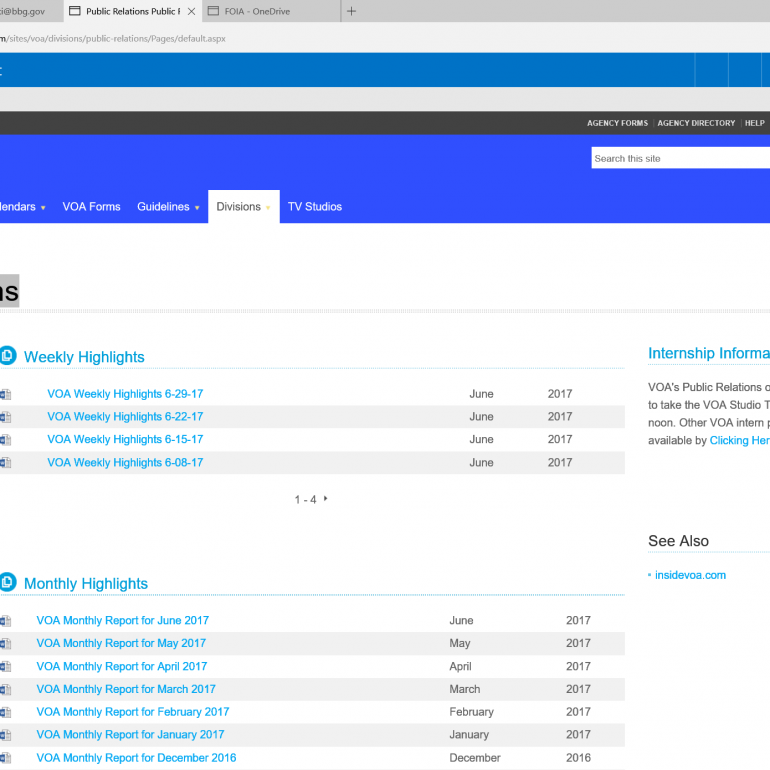Click document icon beside Monthly Report February 2017

5,712
